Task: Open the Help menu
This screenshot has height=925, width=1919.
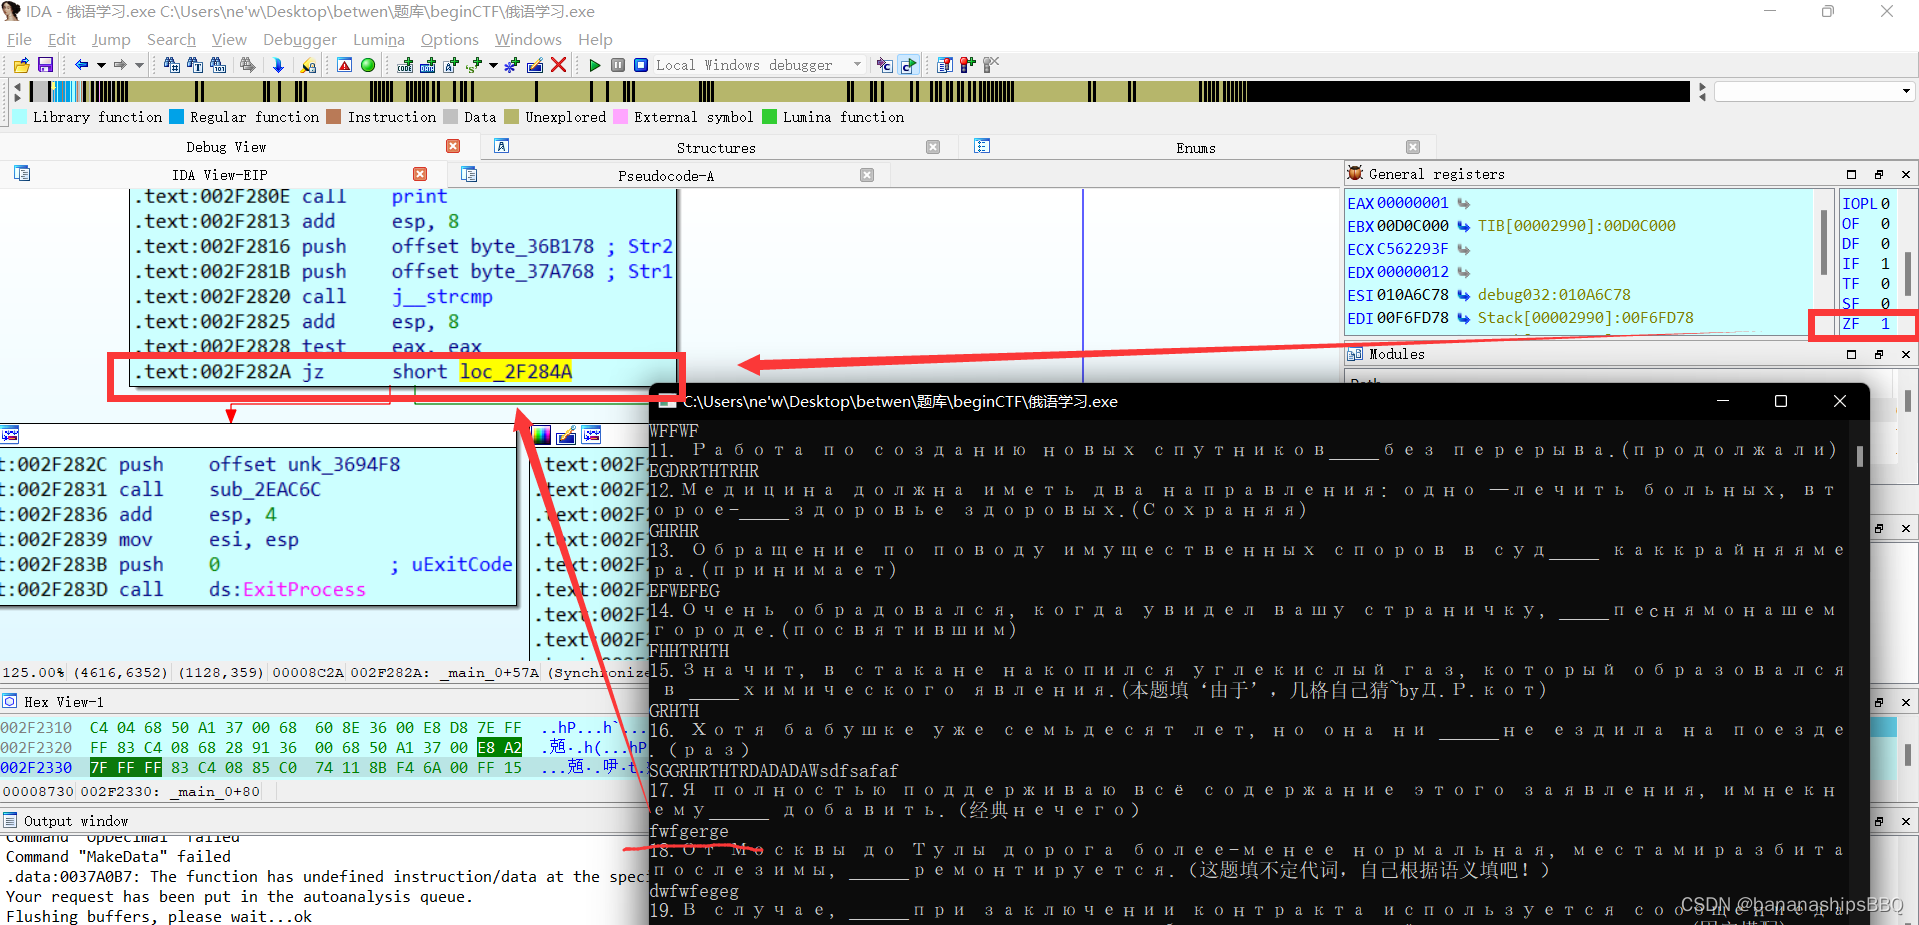Action: (595, 39)
